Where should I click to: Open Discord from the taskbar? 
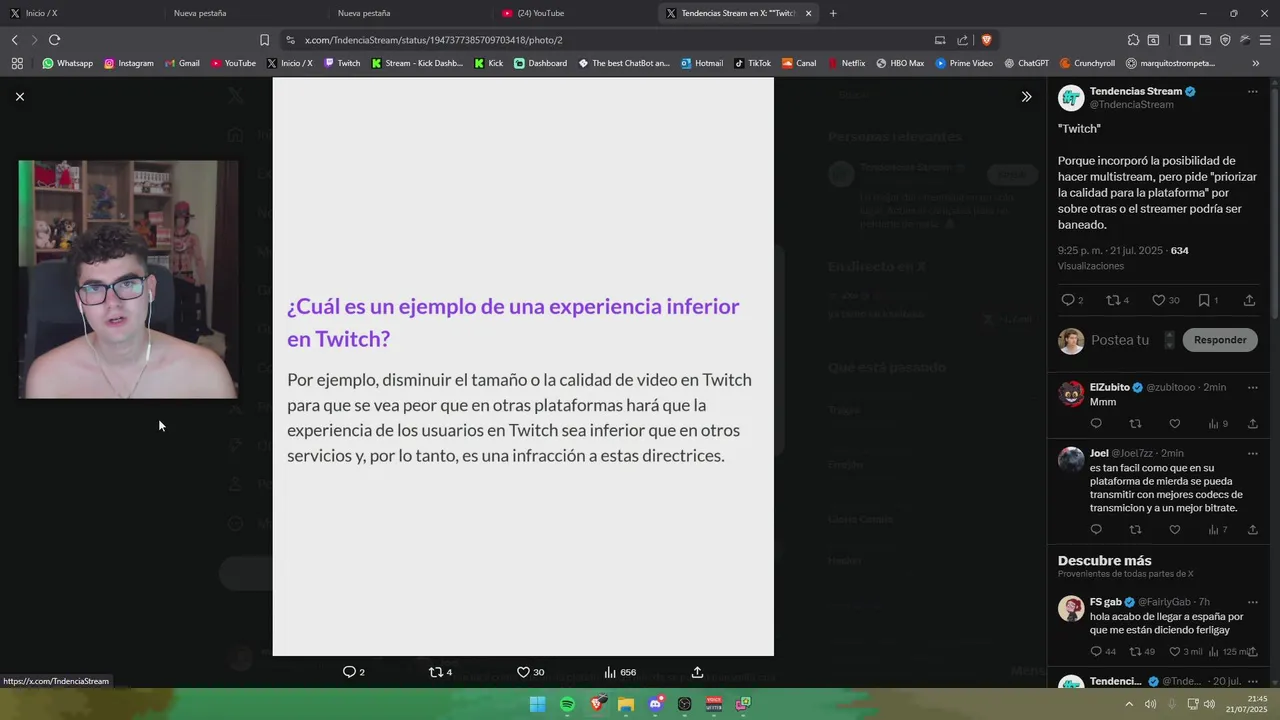click(655, 704)
